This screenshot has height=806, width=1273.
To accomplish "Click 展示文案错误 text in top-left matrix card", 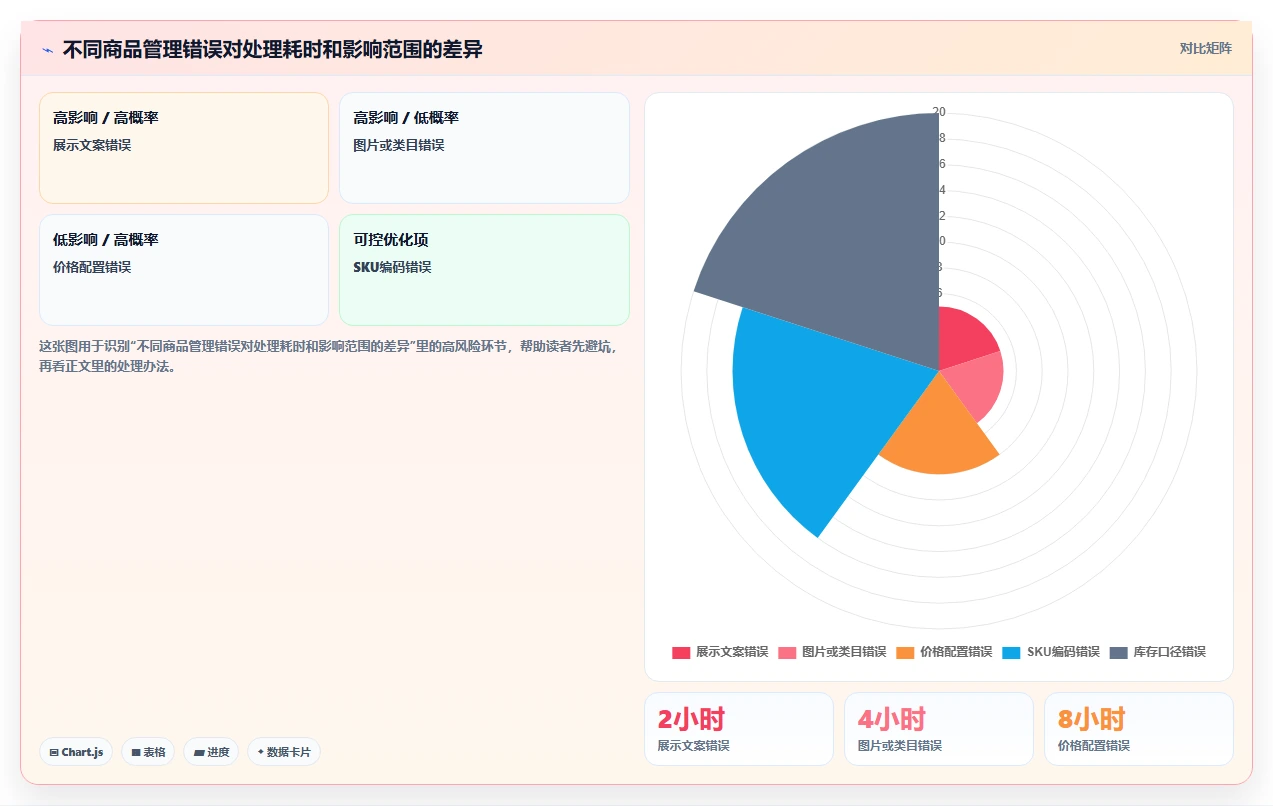I will click(92, 145).
